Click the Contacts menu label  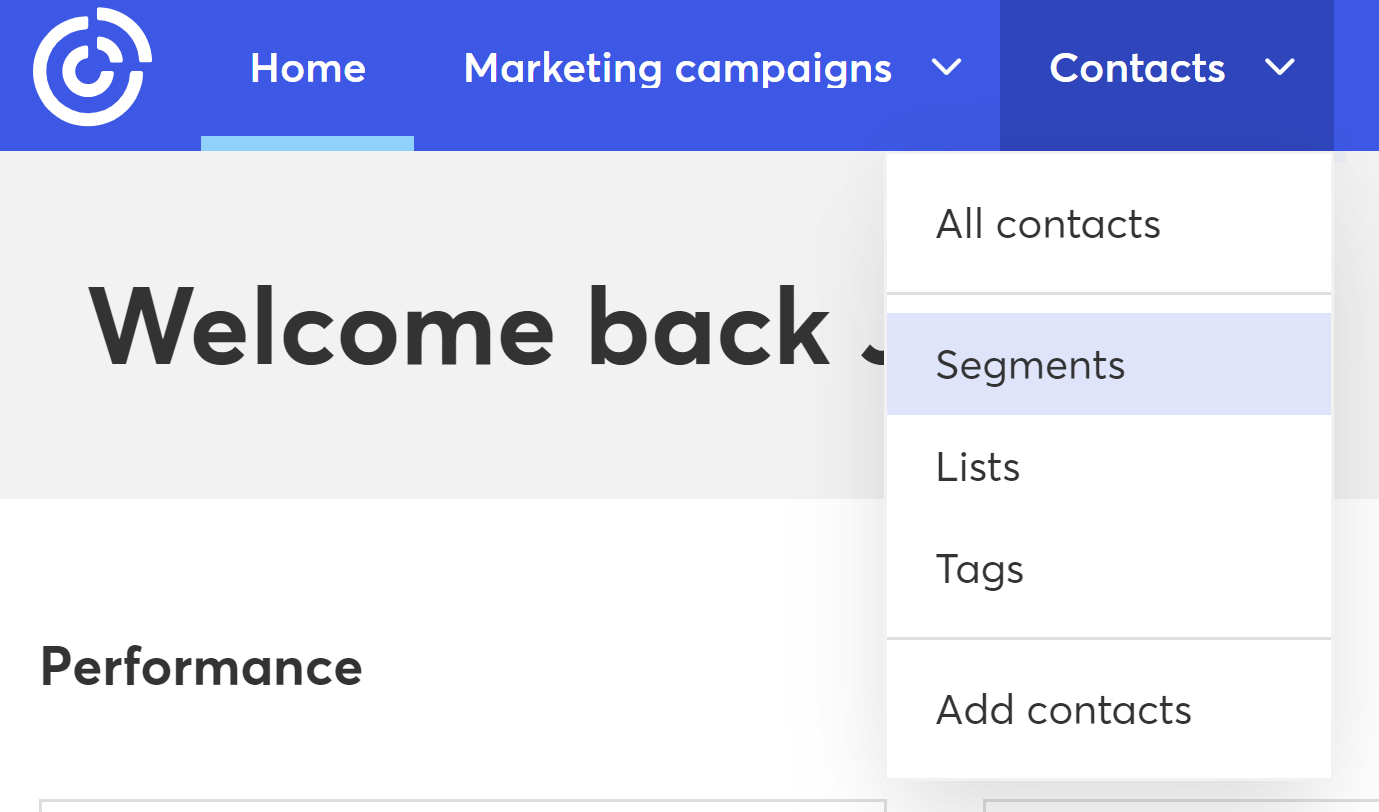coord(1137,68)
